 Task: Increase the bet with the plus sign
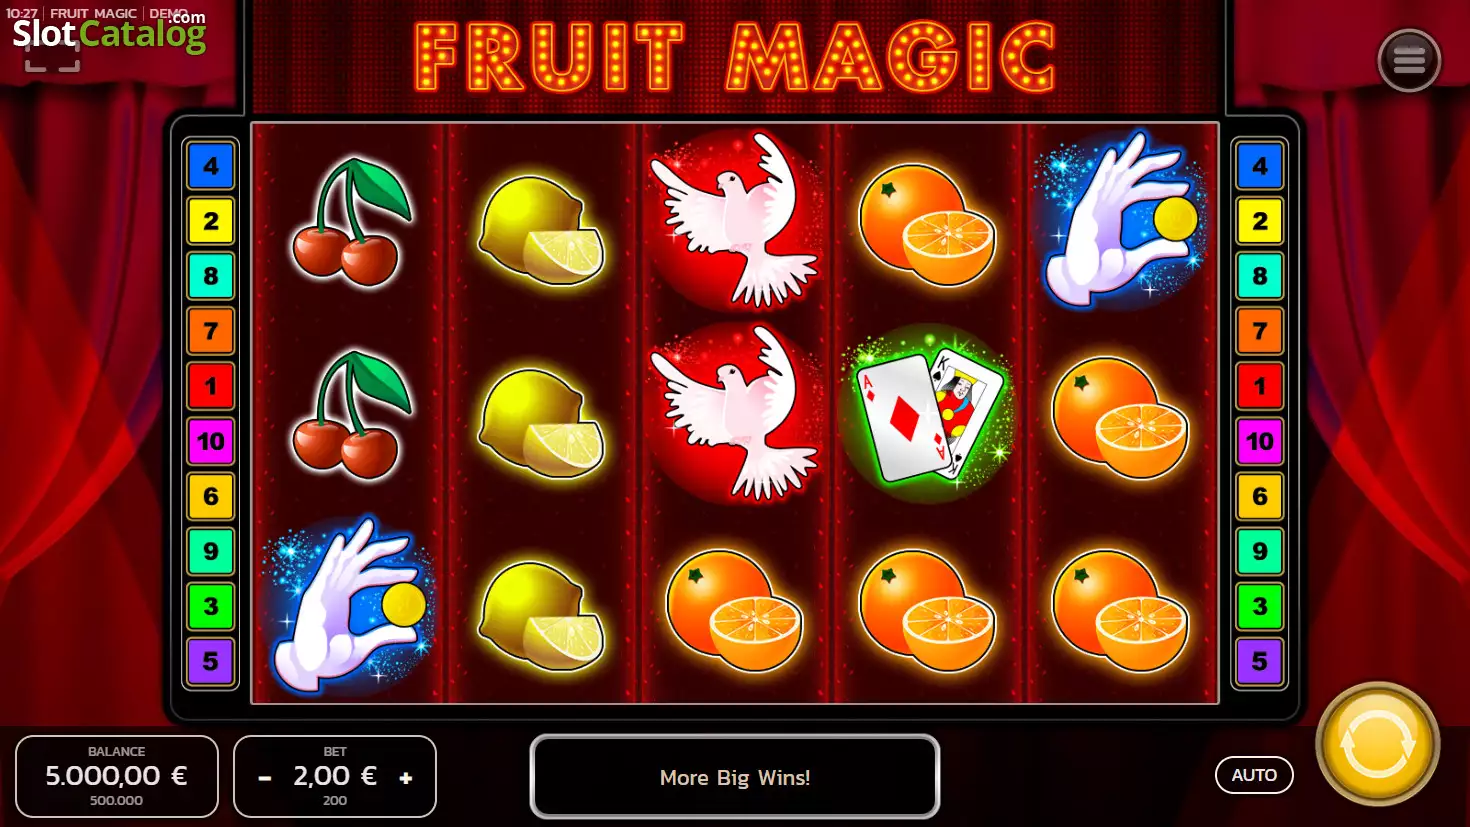(x=405, y=777)
